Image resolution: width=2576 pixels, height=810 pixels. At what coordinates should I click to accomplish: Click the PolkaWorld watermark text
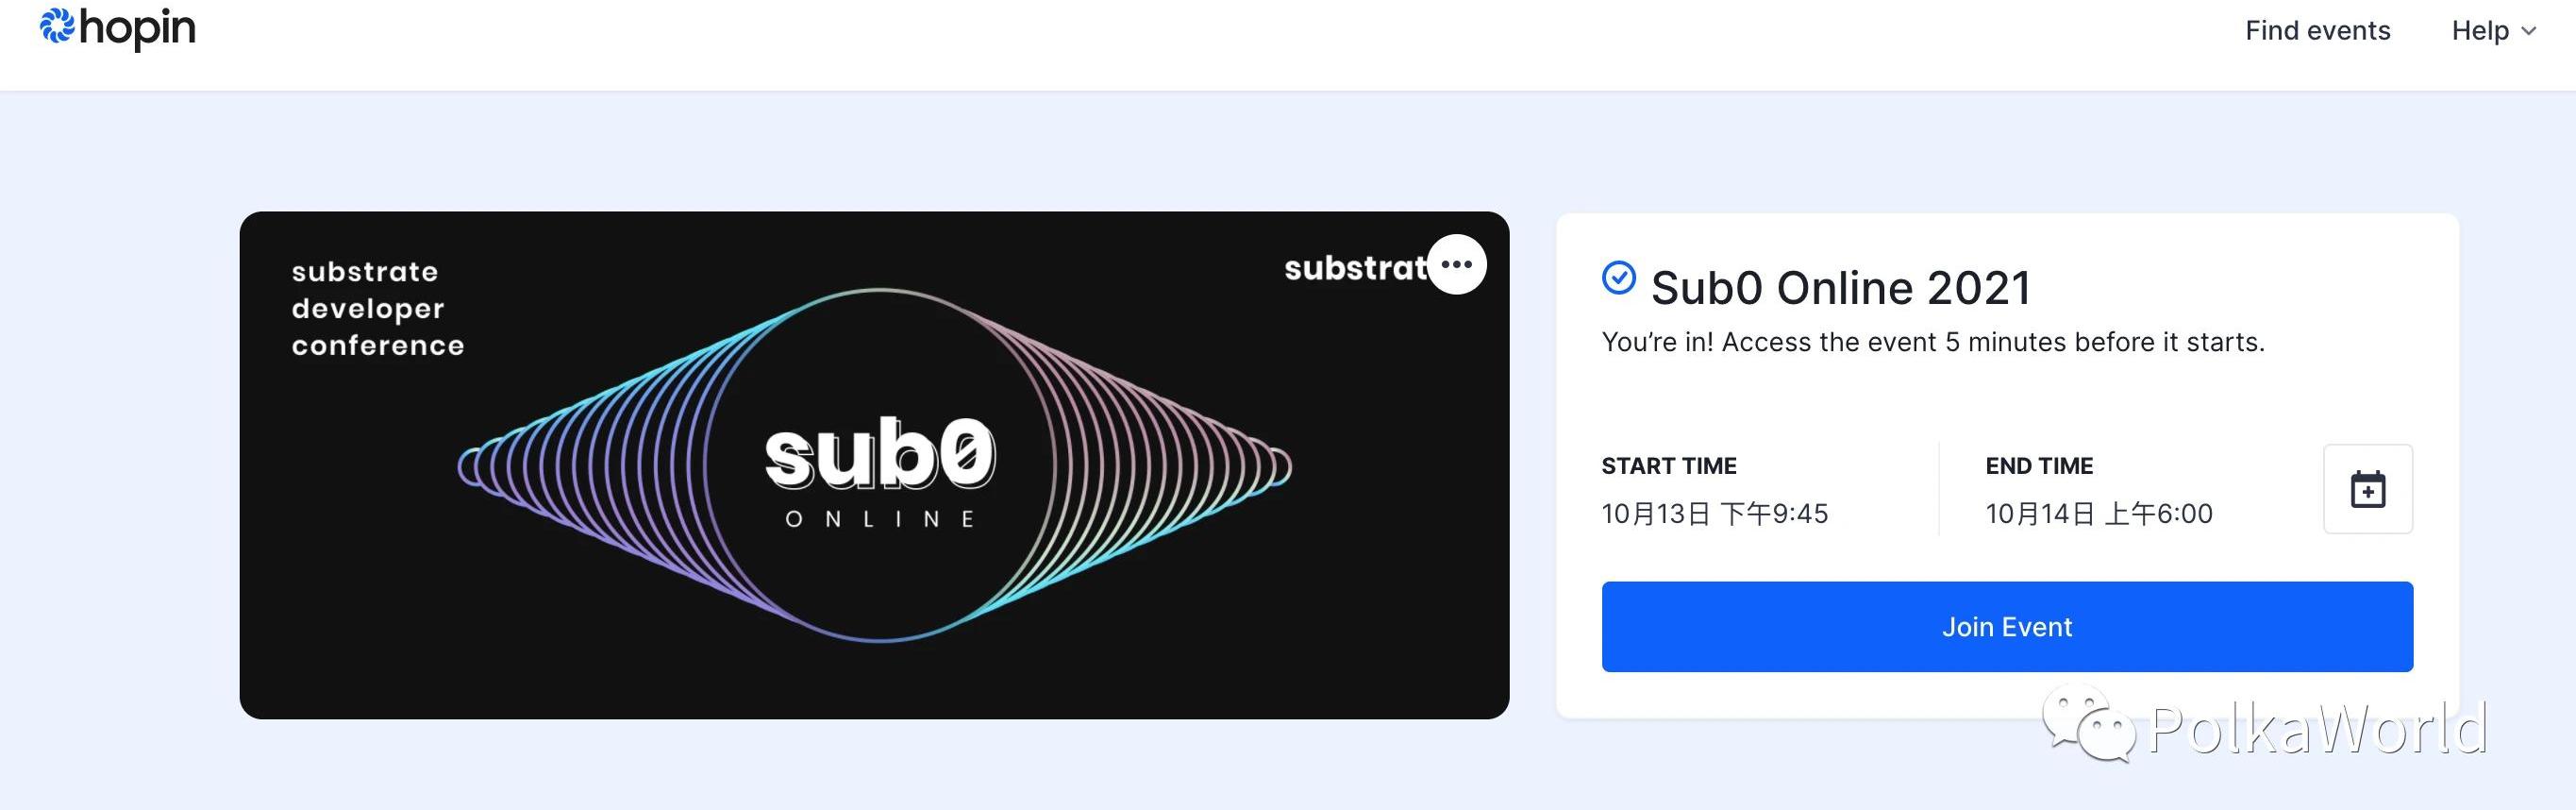[2317, 728]
